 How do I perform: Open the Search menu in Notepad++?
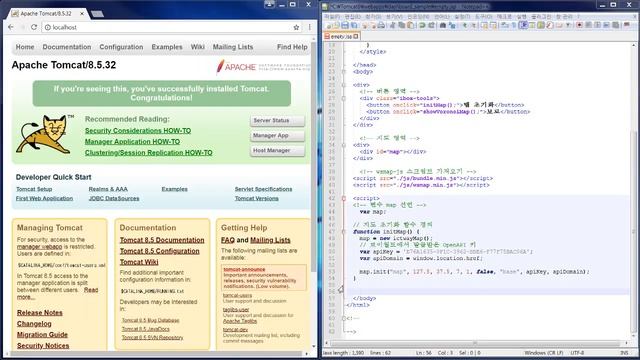point(373,17)
